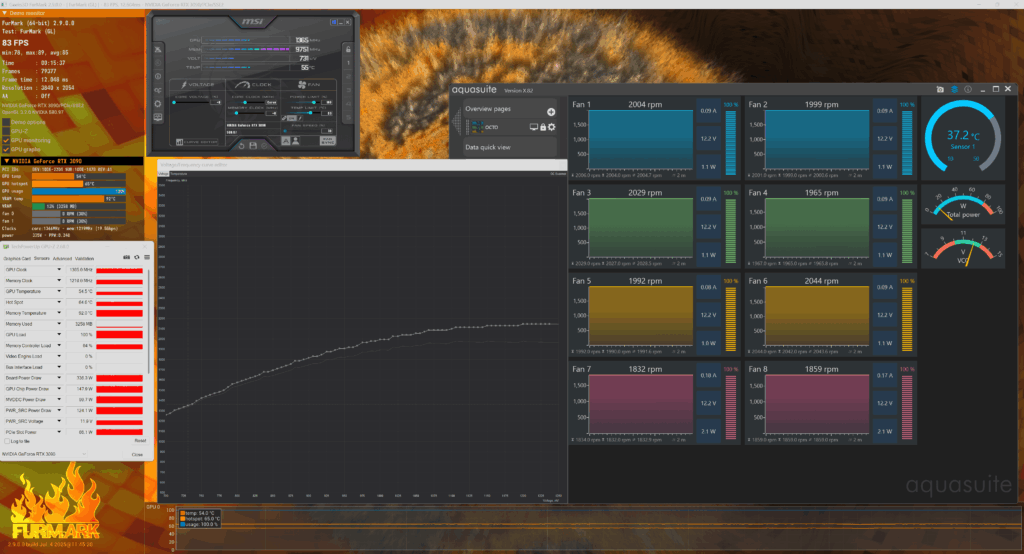Open aquasuite Overview pages section

(x=510, y=108)
